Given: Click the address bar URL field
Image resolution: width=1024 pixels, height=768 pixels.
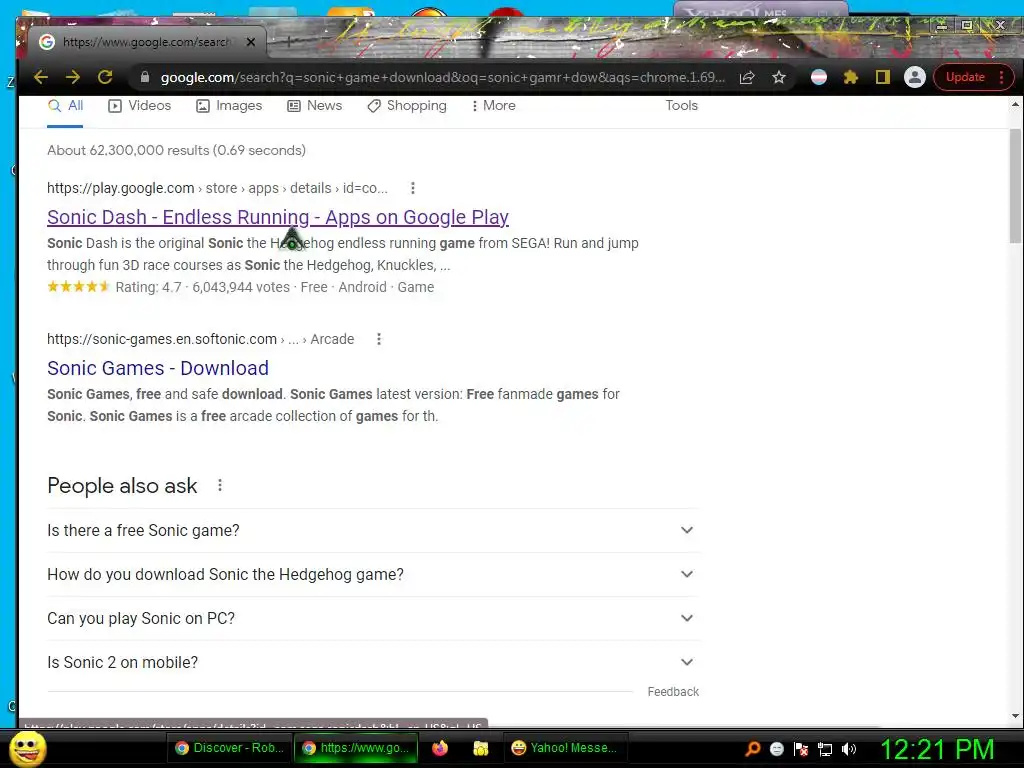Looking at the screenshot, I should (442, 77).
